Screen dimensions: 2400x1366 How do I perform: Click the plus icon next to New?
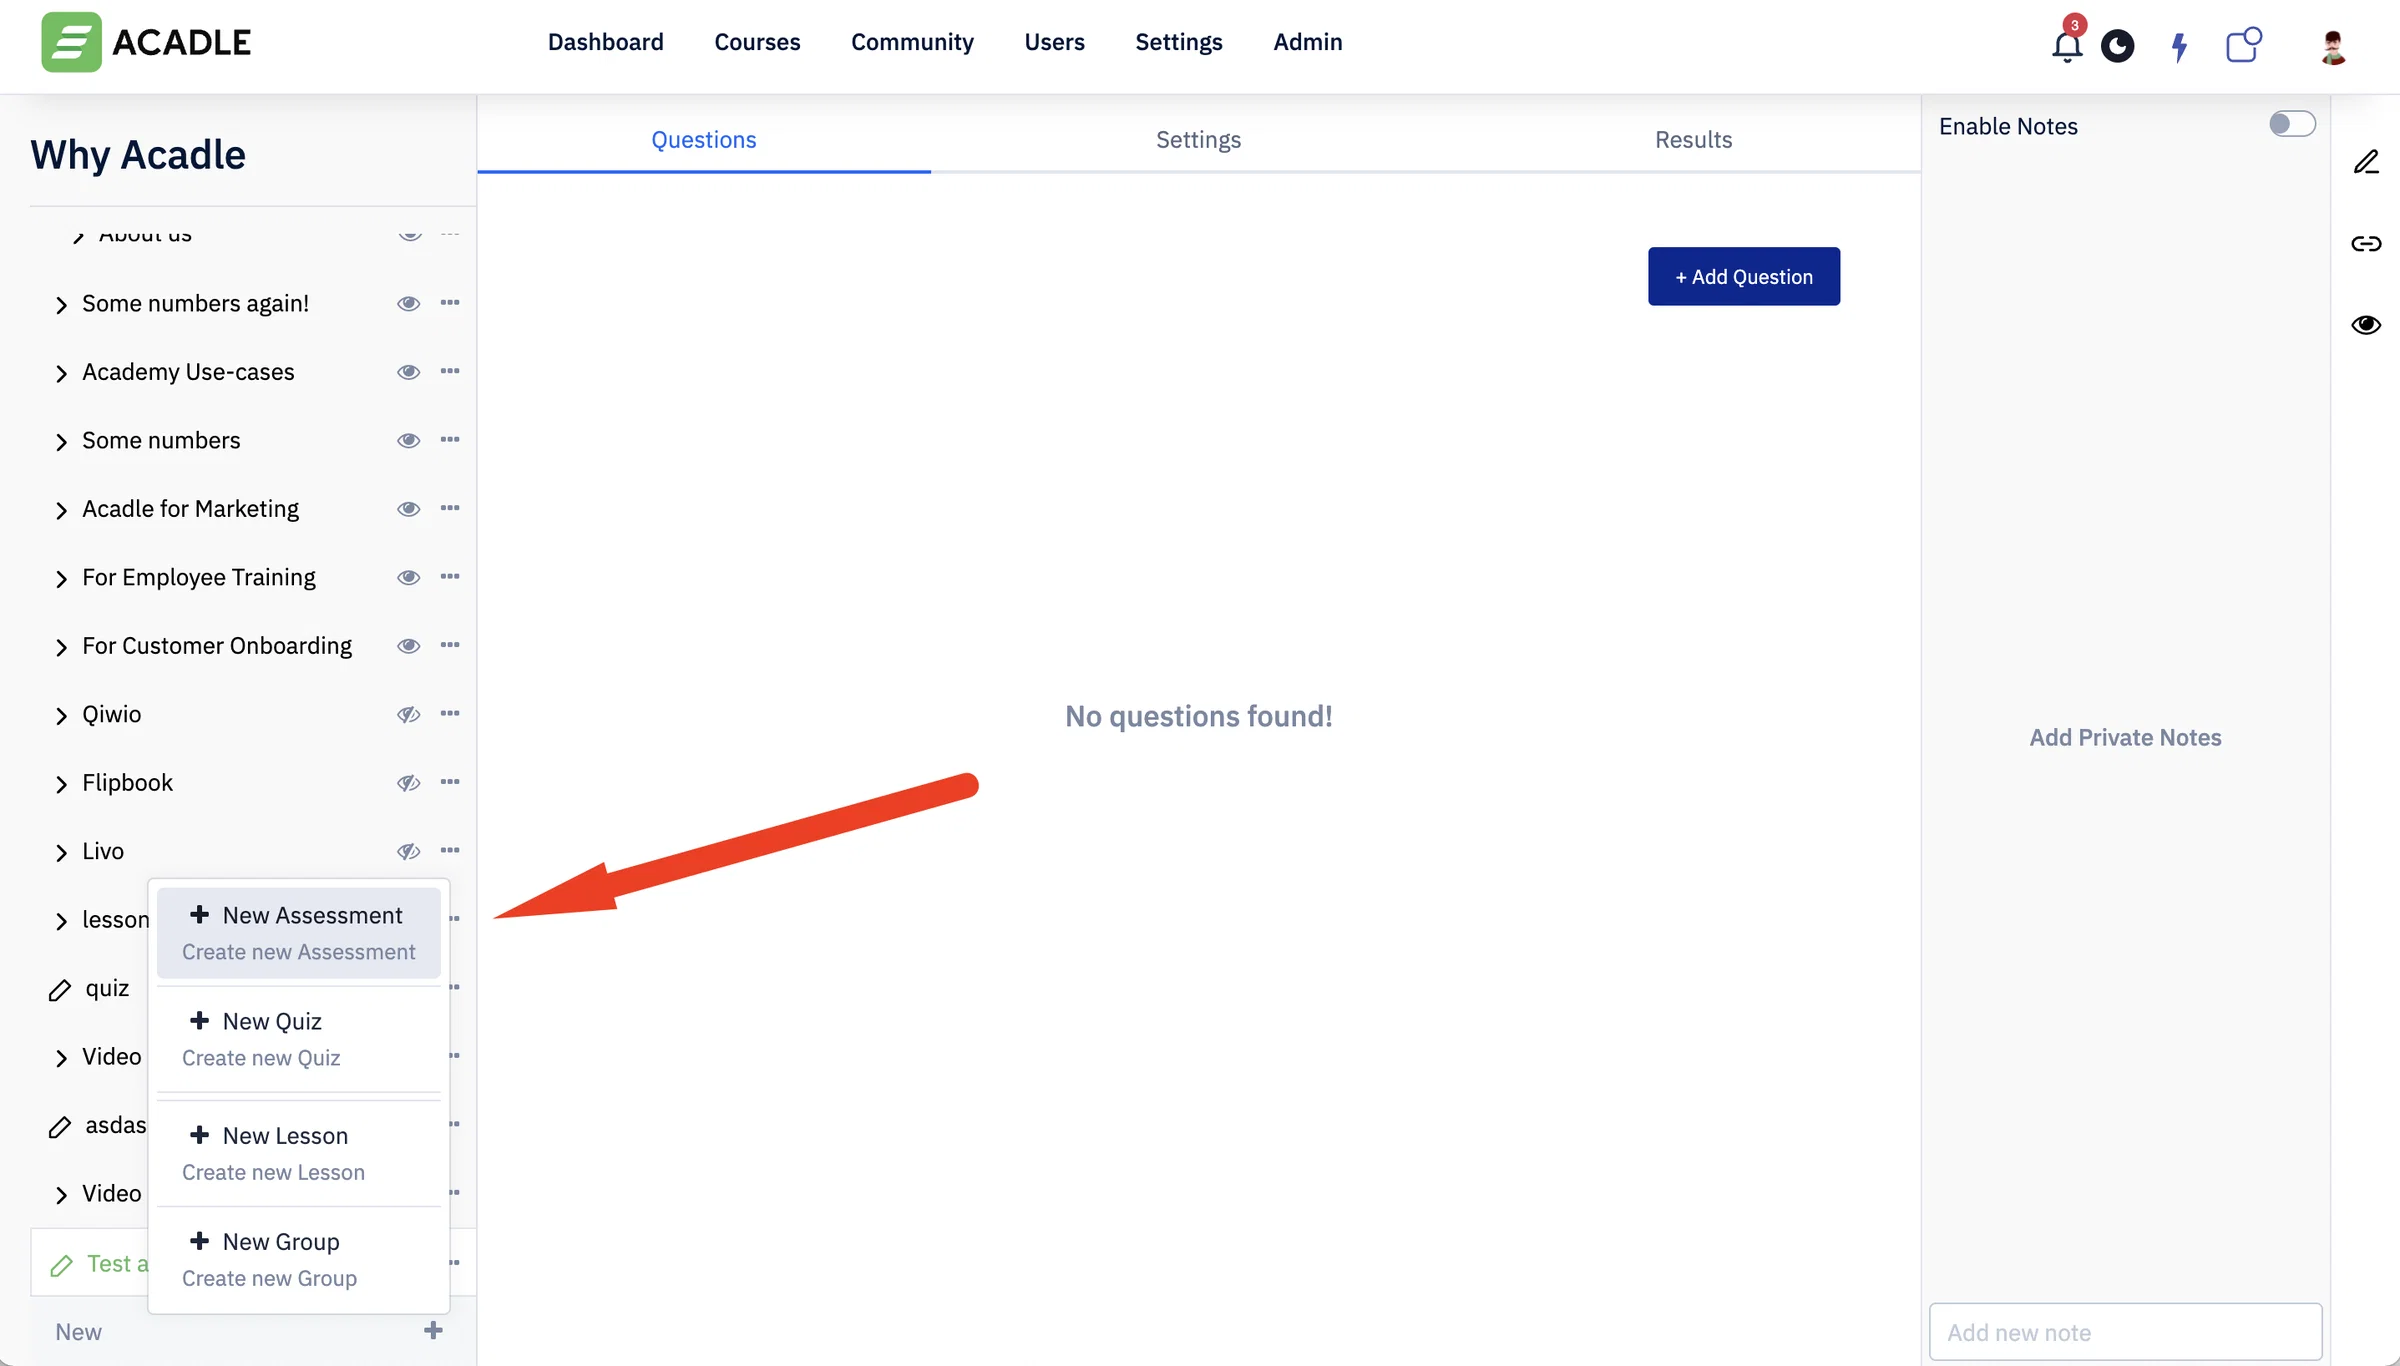tap(433, 1330)
